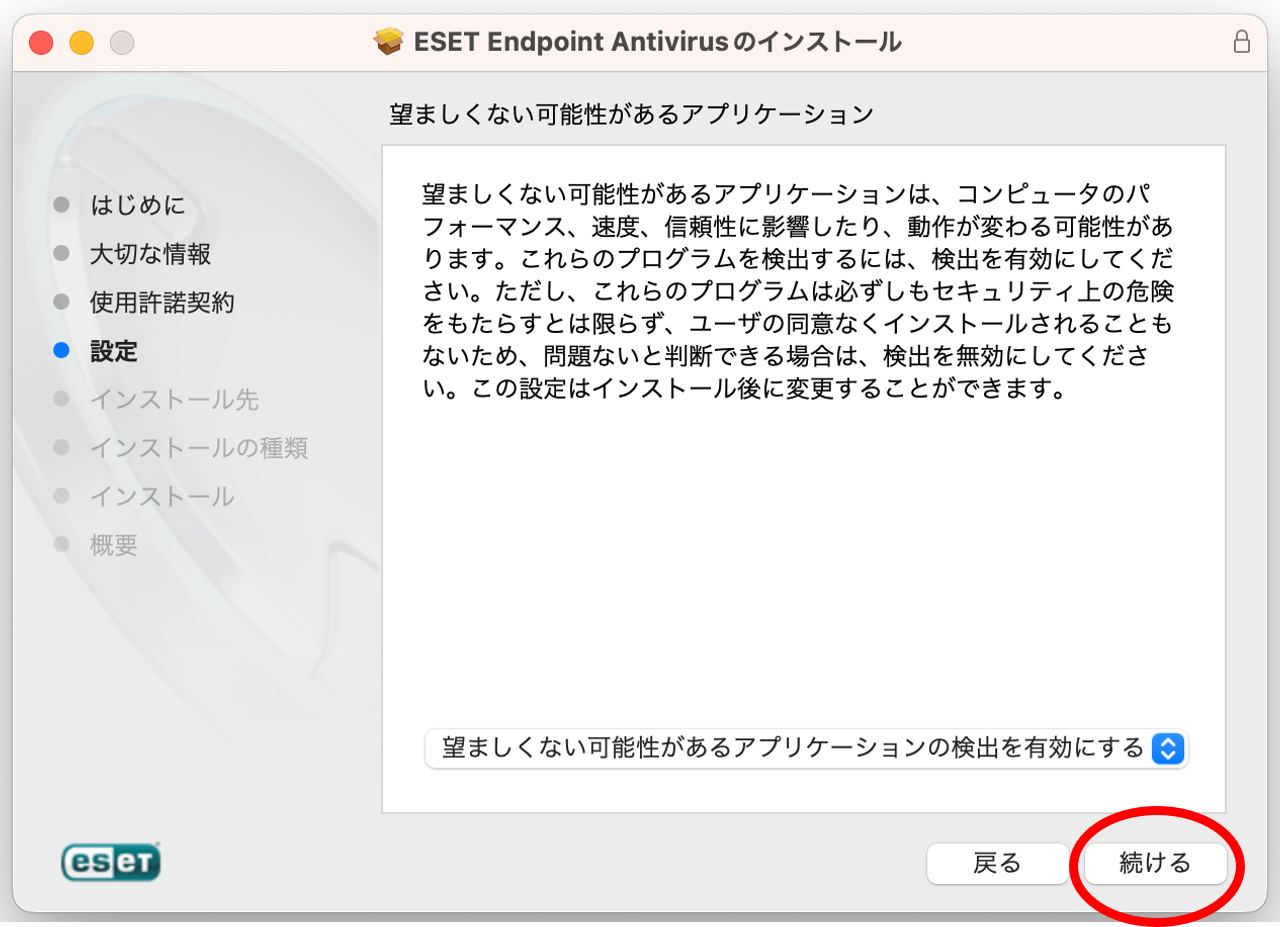Click the インストールの種類 step
The width and height of the screenshot is (1280, 927).
[198, 448]
